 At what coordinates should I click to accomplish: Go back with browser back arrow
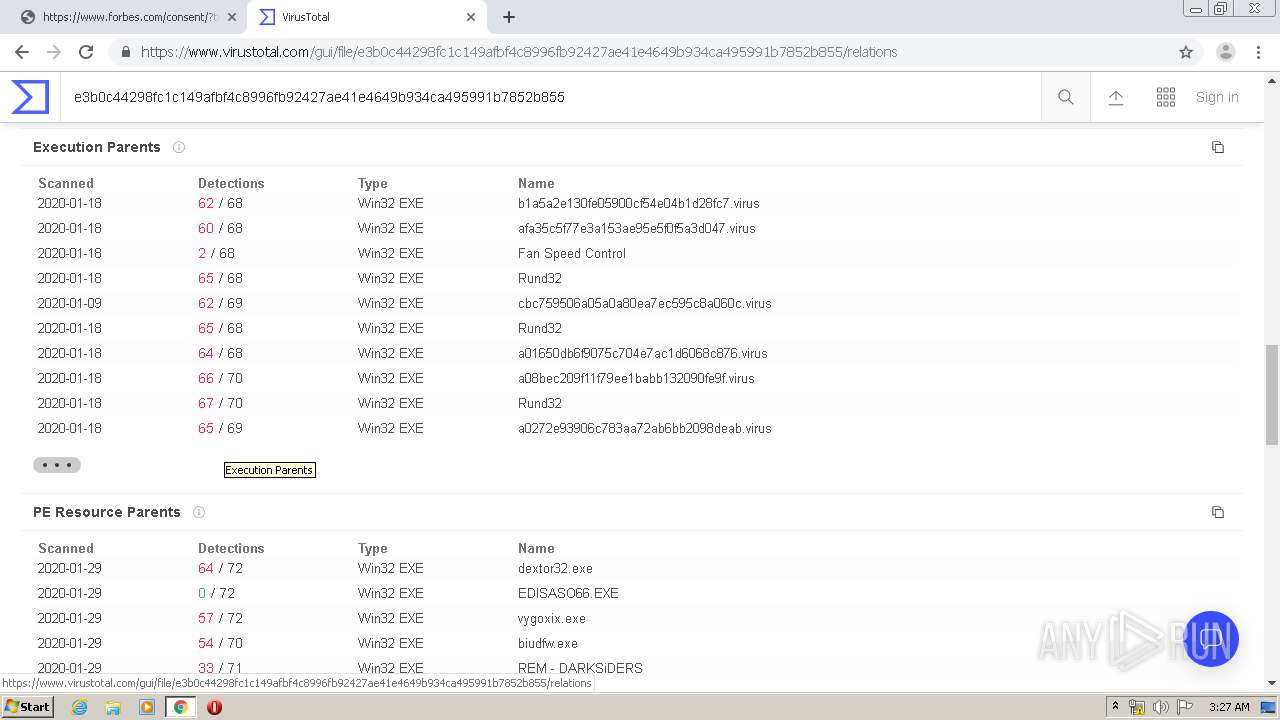pyautogui.click(x=22, y=52)
